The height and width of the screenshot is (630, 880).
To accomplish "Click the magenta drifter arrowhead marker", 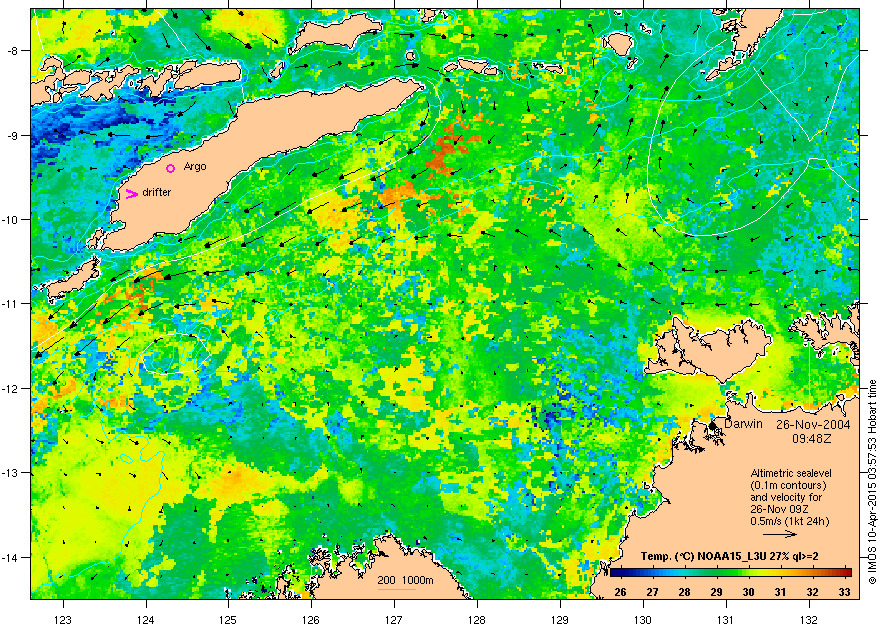I will pos(131,194).
